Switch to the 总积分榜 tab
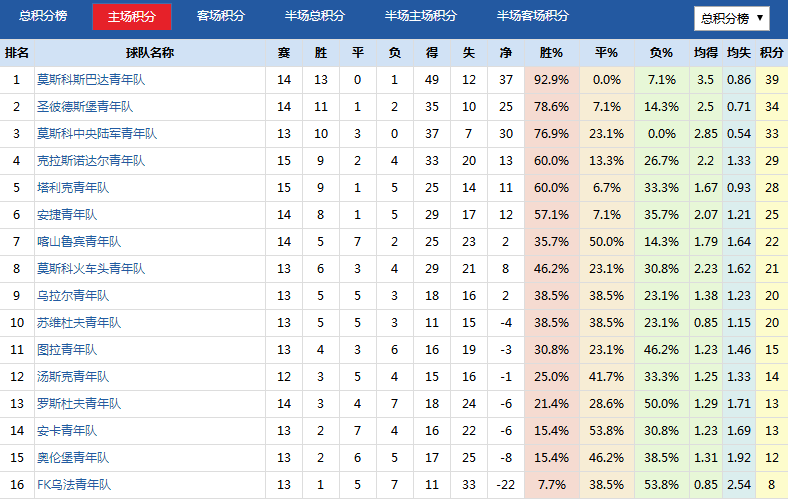The width and height of the screenshot is (788, 501). pyautogui.click(x=43, y=16)
